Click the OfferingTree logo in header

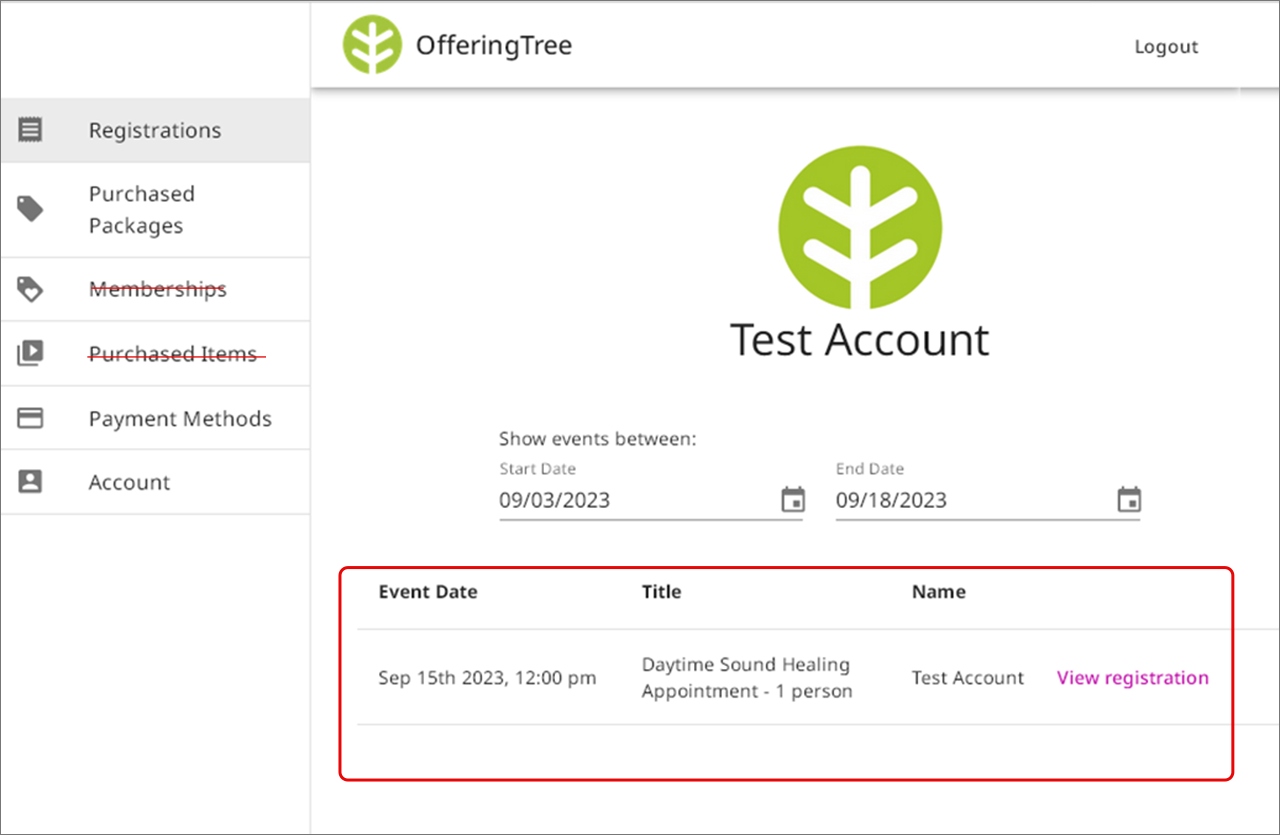[372, 45]
